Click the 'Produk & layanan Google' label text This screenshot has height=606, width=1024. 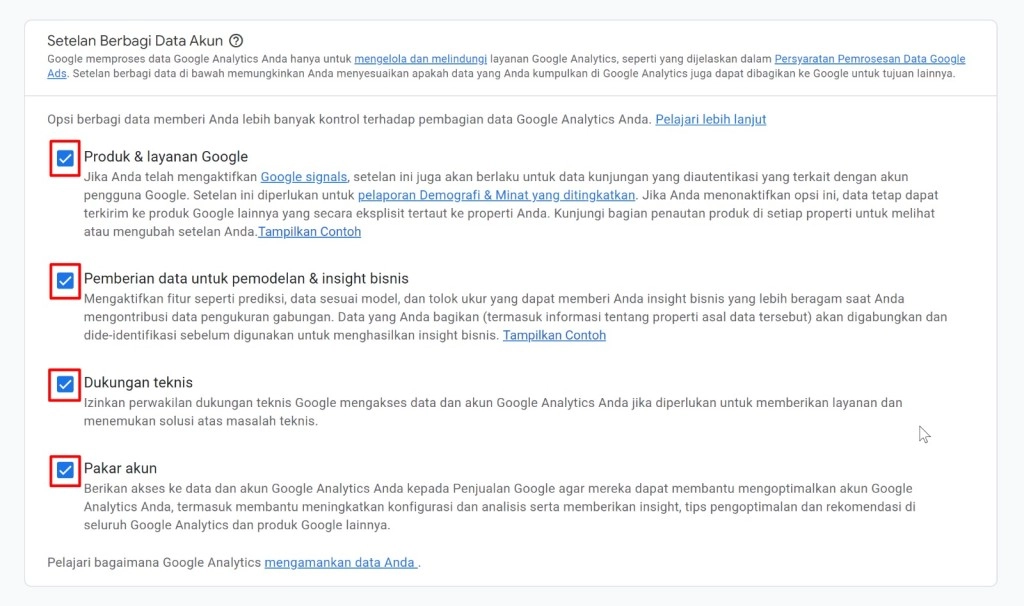[166, 157]
